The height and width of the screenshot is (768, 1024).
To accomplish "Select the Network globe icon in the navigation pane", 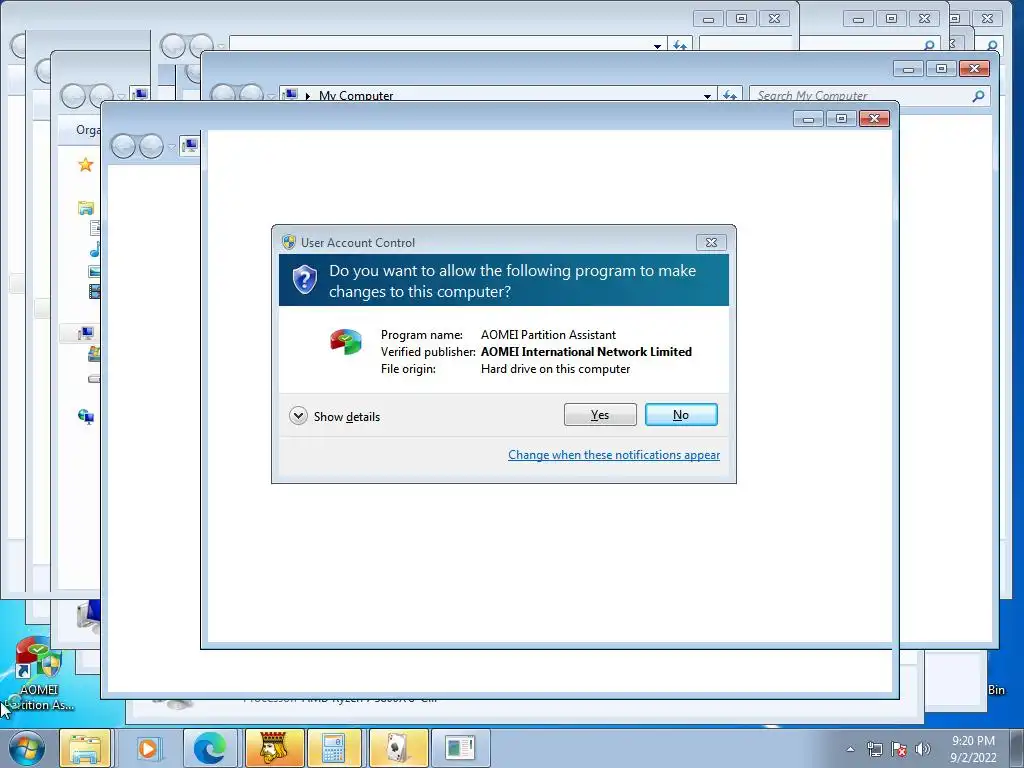I will (x=86, y=416).
